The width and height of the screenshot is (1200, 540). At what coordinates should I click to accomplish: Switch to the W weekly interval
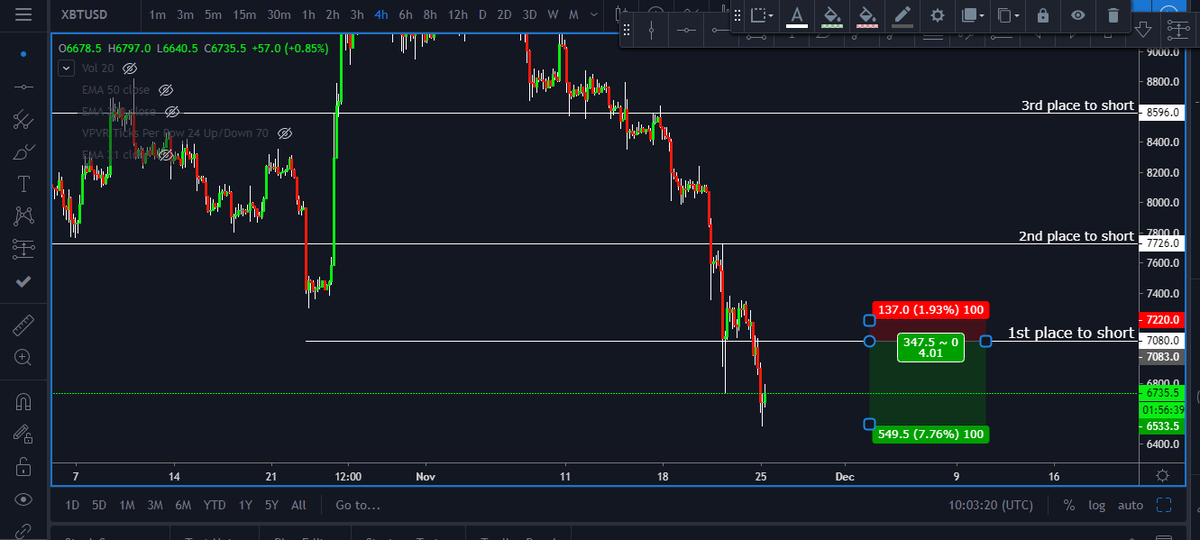click(x=552, y=15)
